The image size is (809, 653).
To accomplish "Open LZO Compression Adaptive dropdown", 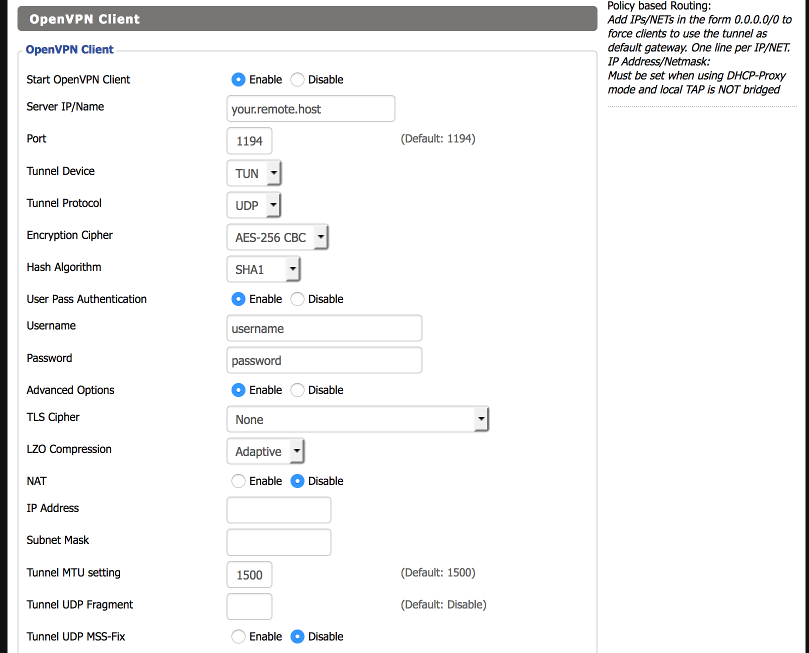I will click(266, 451).
